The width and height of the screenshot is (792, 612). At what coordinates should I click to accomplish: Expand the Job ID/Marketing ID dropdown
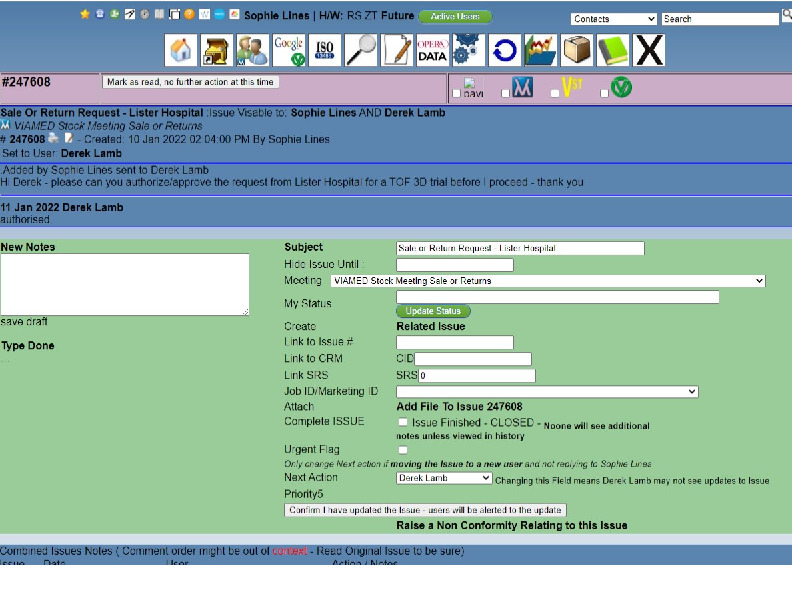point(547,392)
